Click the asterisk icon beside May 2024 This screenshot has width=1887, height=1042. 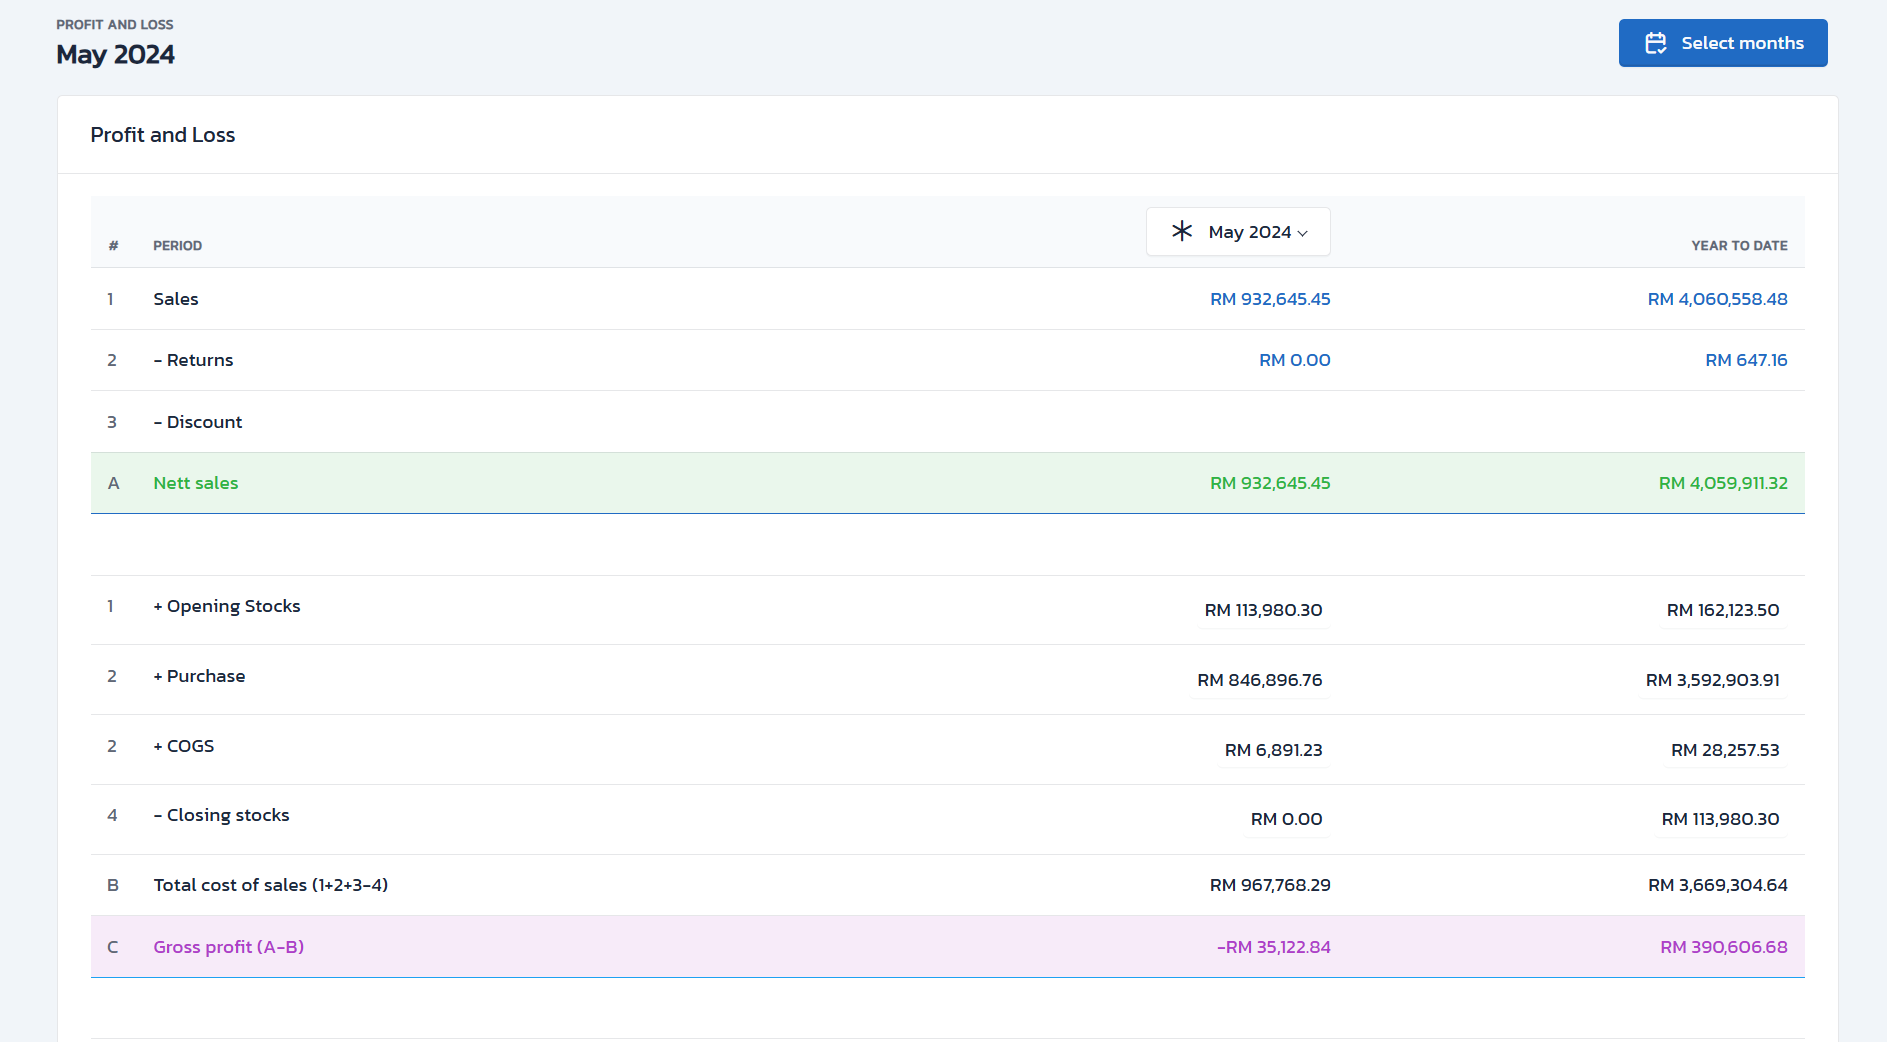point(1181,231)
